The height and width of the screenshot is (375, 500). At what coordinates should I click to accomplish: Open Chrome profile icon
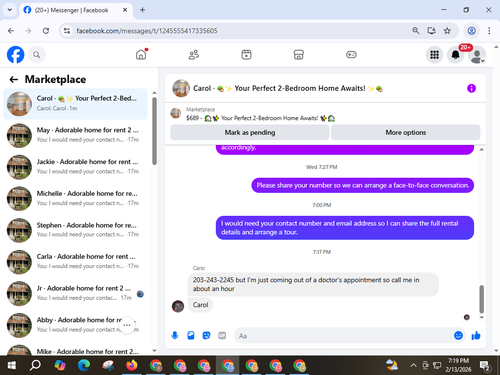click(471, 31)
